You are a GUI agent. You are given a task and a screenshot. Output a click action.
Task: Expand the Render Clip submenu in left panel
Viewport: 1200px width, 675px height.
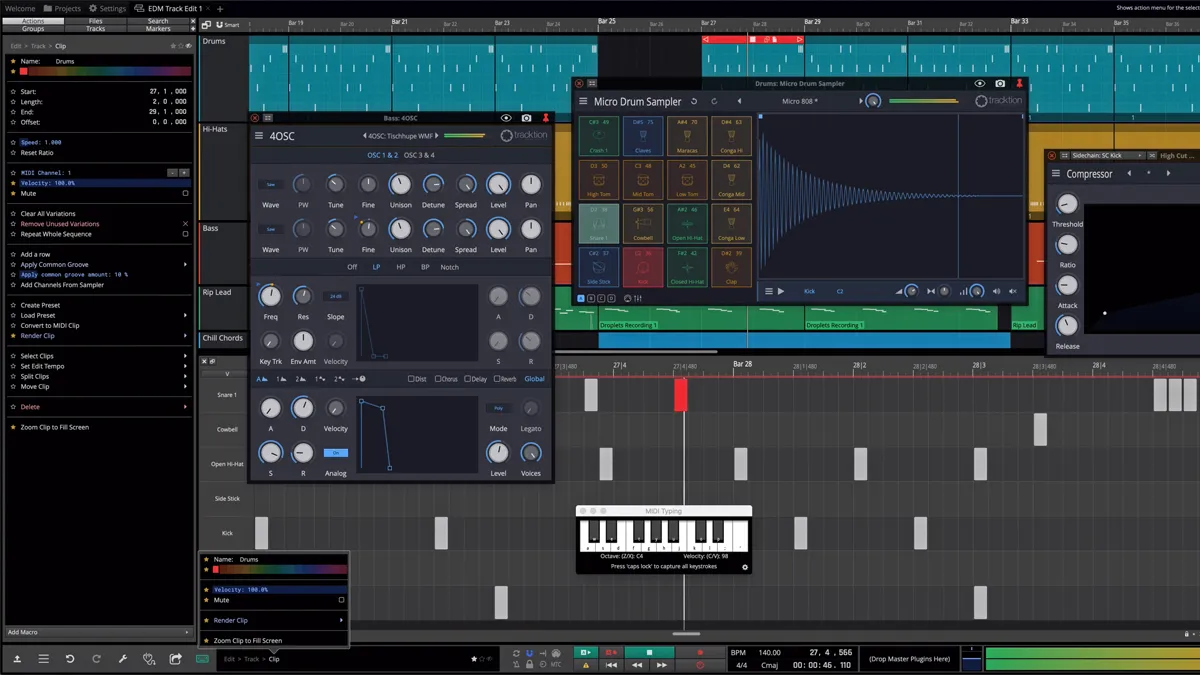tap(185, 336)
